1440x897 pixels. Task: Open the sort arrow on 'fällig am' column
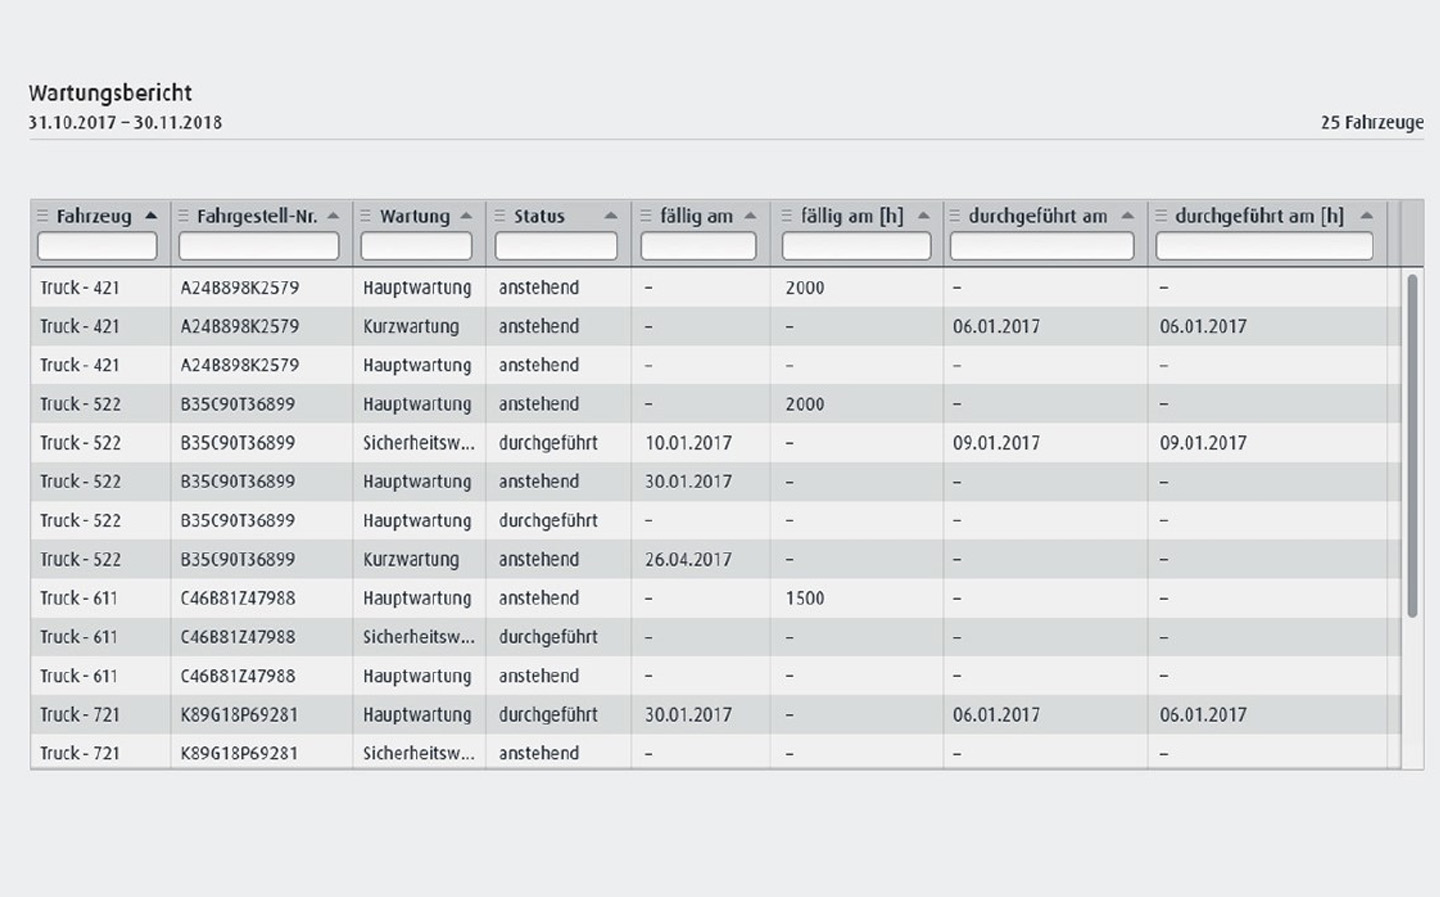[x=750, y=214]
